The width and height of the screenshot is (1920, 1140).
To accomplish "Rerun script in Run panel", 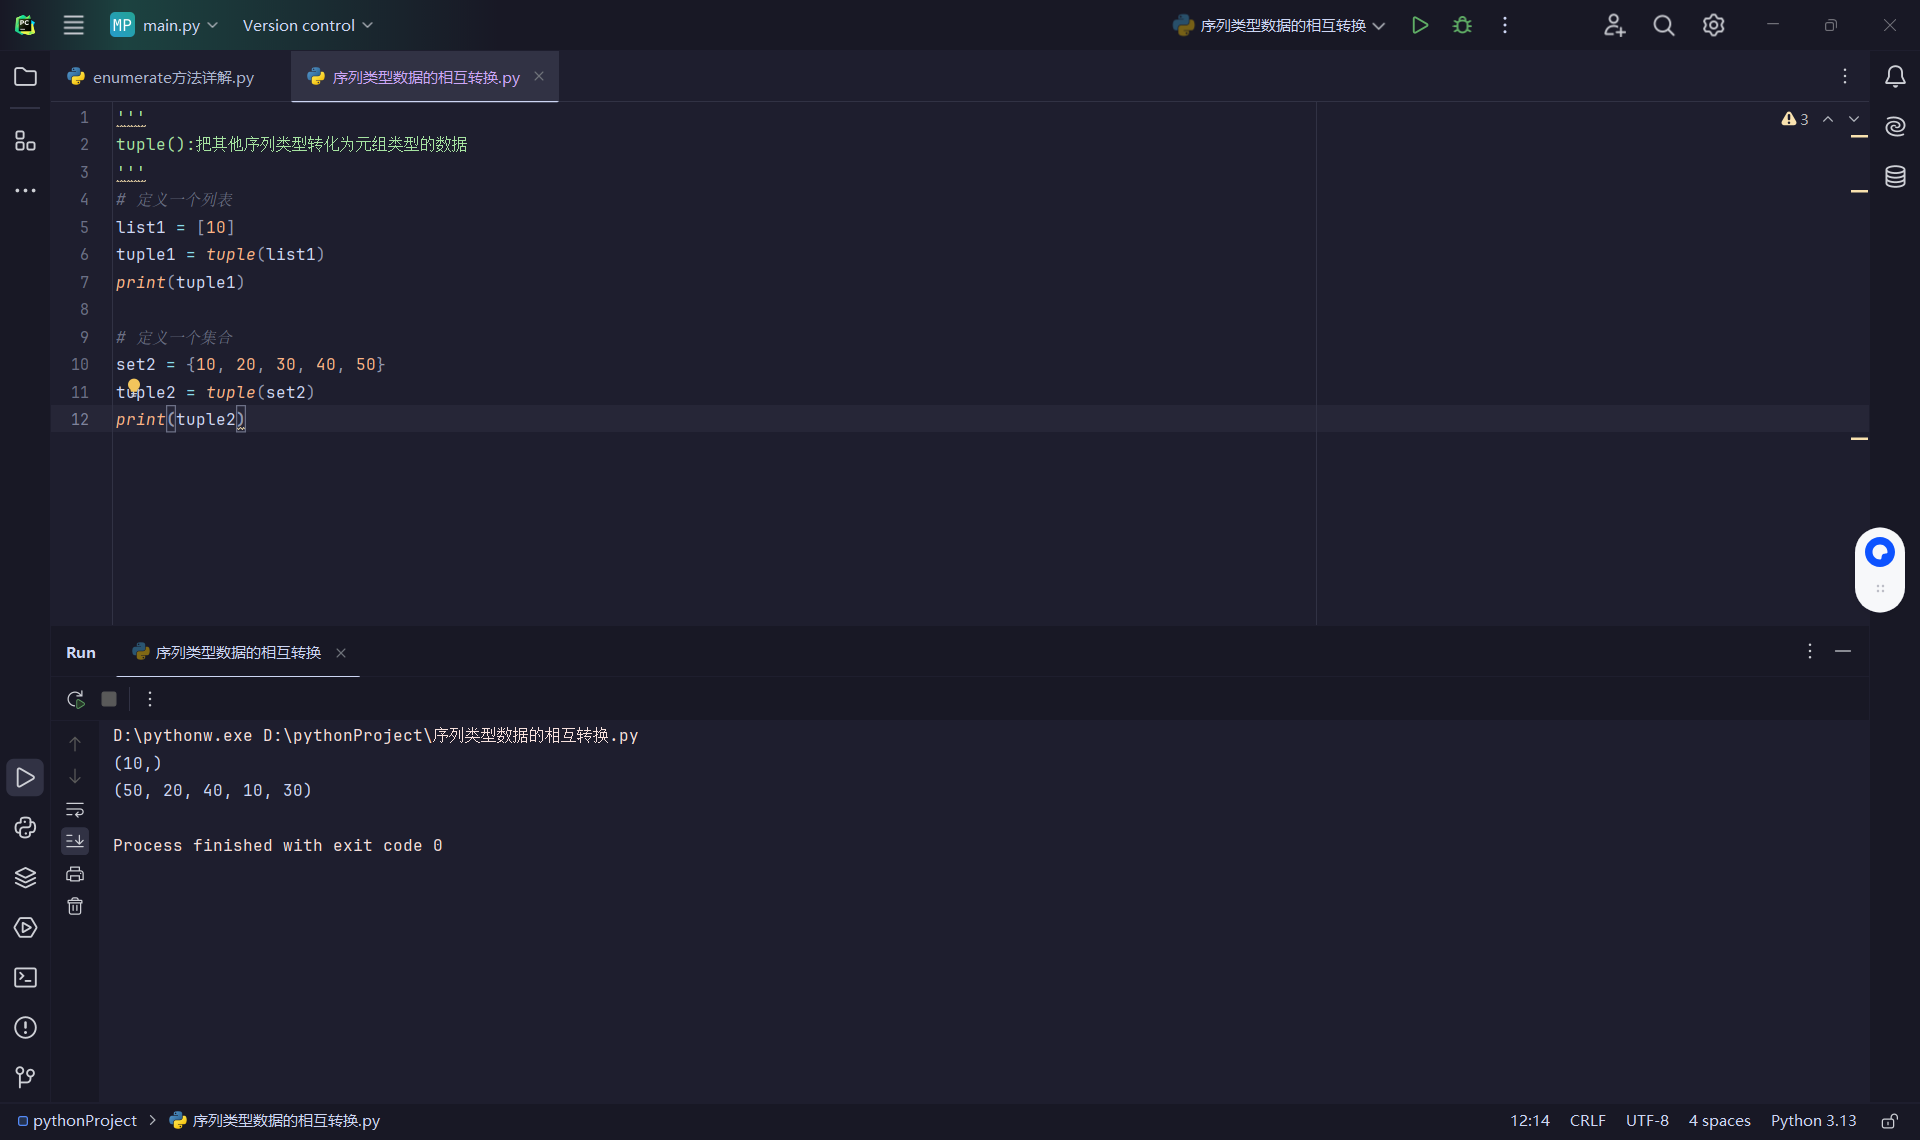I will [x=75, y=699].
